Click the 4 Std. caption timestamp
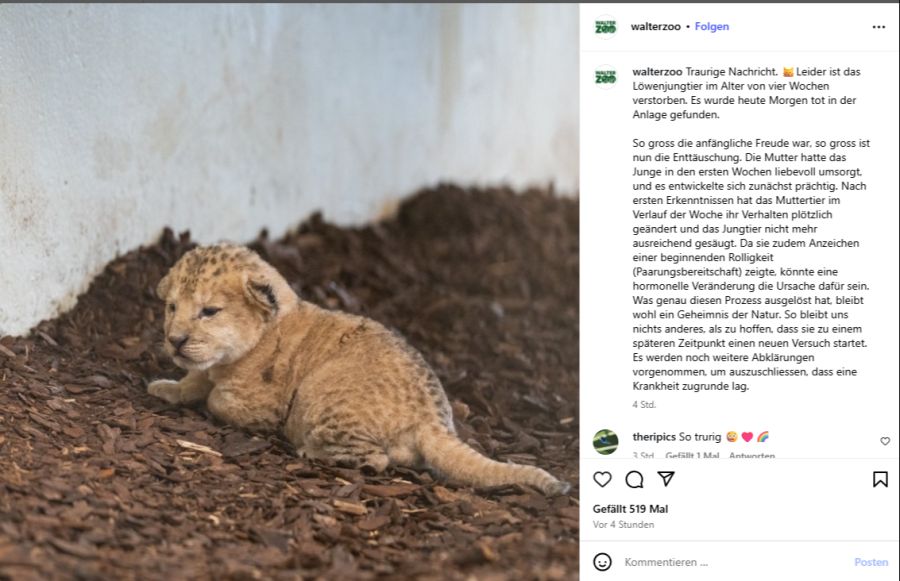The width and height of the screenshot is (900, 581). tap(644, 405)
